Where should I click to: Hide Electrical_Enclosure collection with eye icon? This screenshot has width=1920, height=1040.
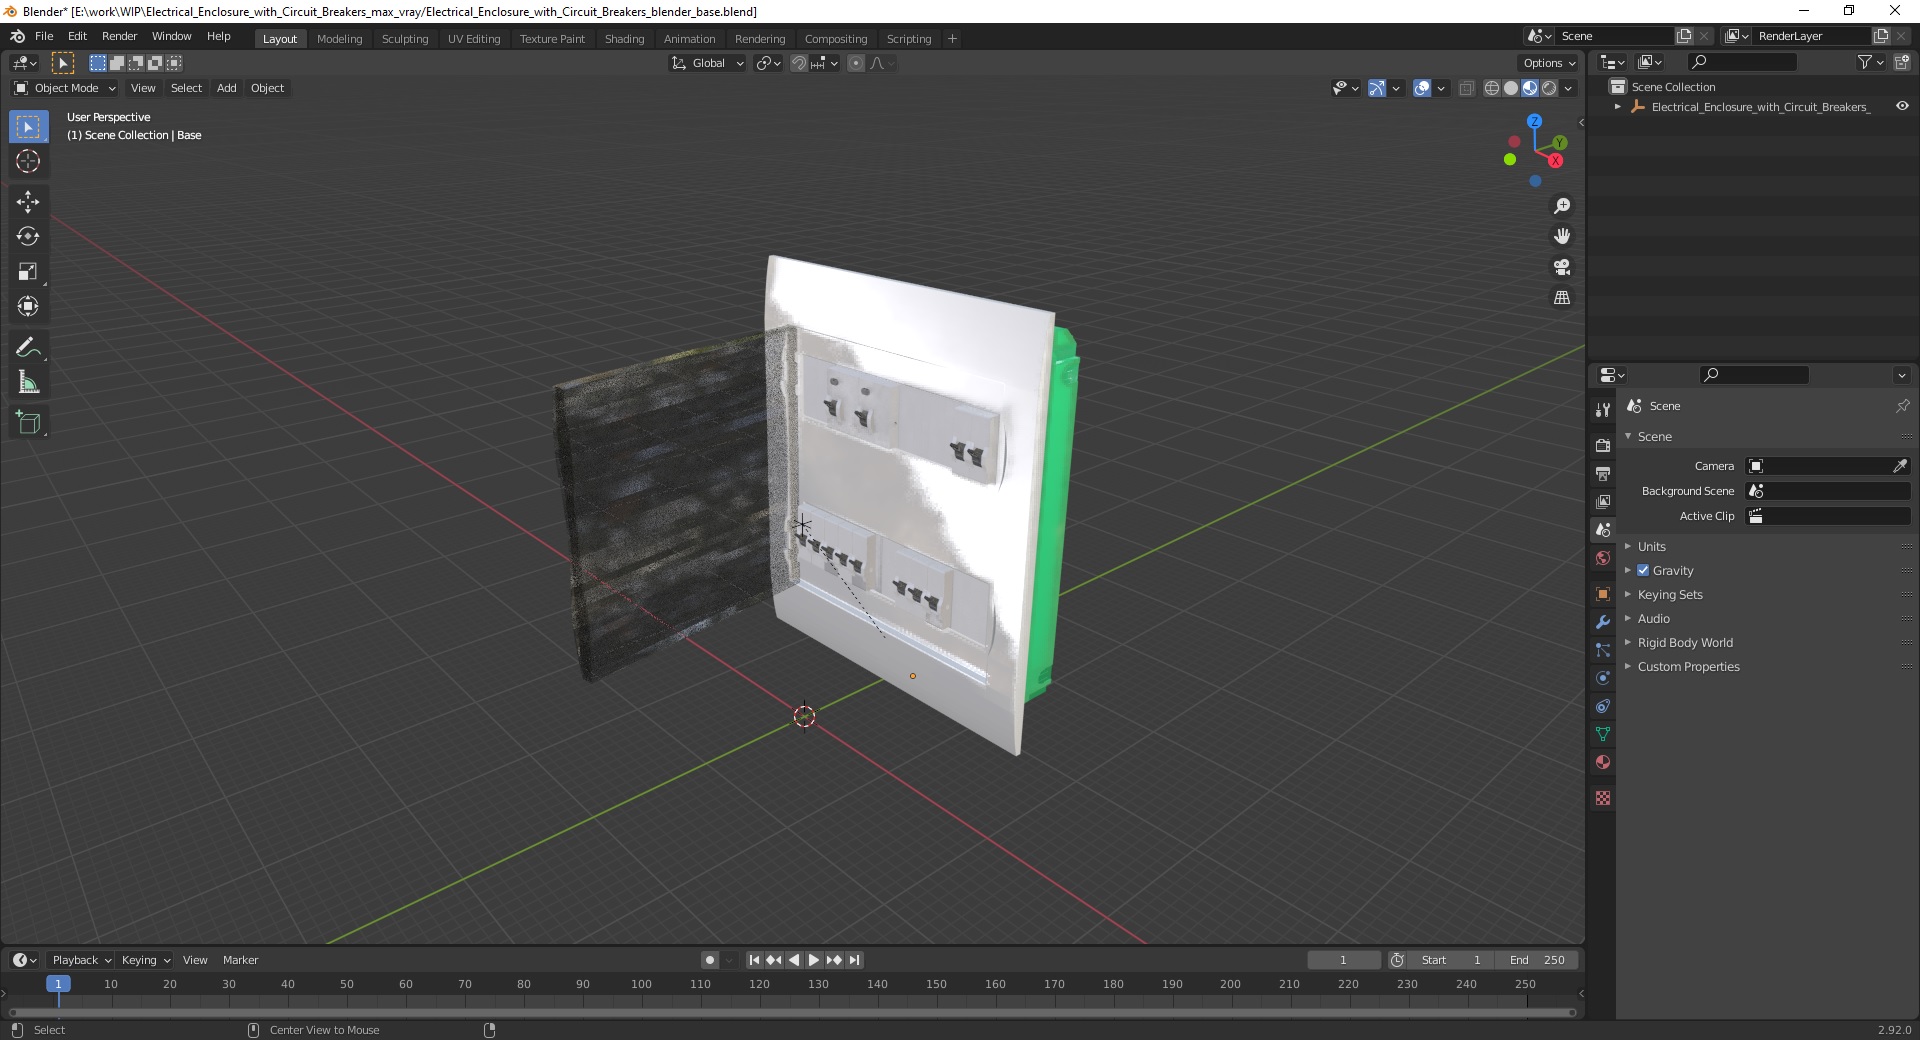click(x=1902, y=106)
